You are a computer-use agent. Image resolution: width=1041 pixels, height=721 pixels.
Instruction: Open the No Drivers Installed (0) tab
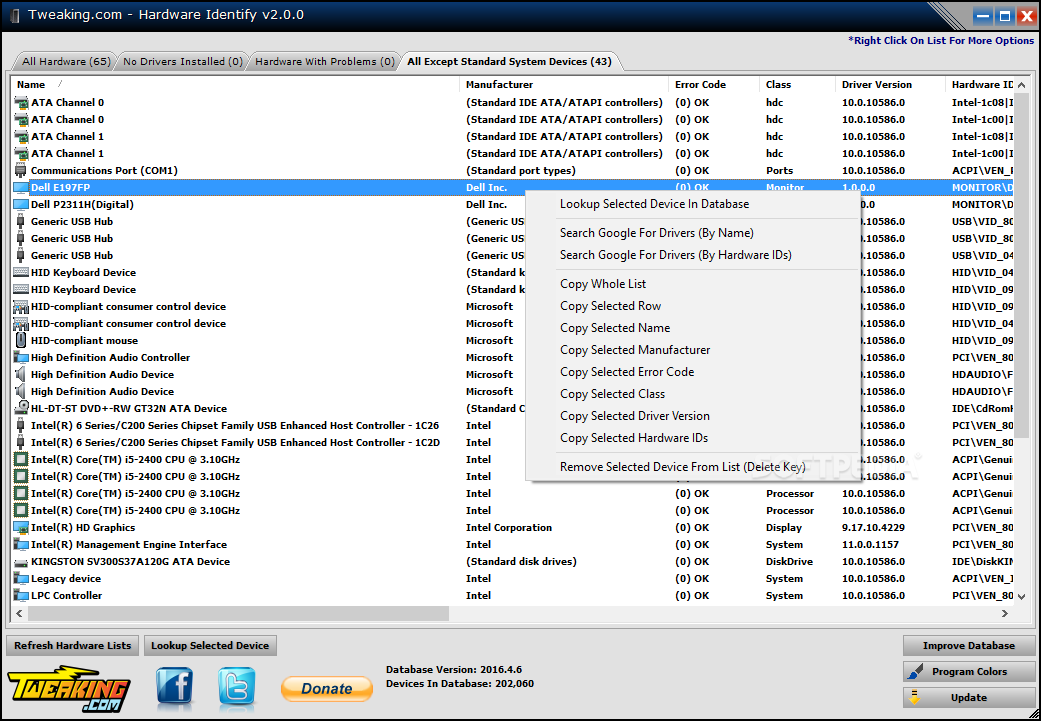pyautogui.click(x=183, y=62)
